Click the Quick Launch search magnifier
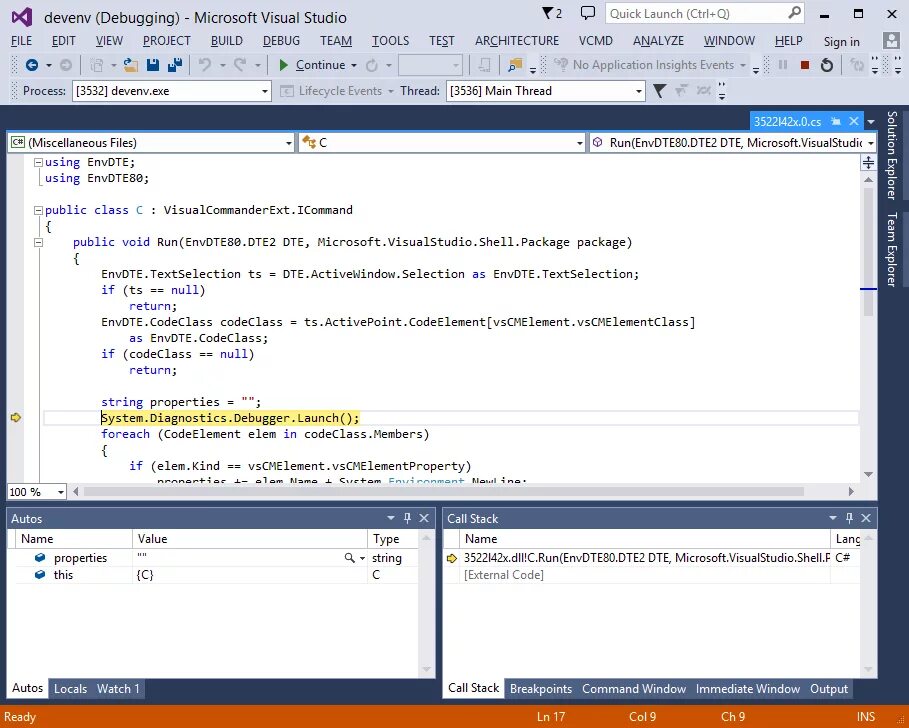The height and width of the screenshot is (728, 909). (x=794, y=13)
